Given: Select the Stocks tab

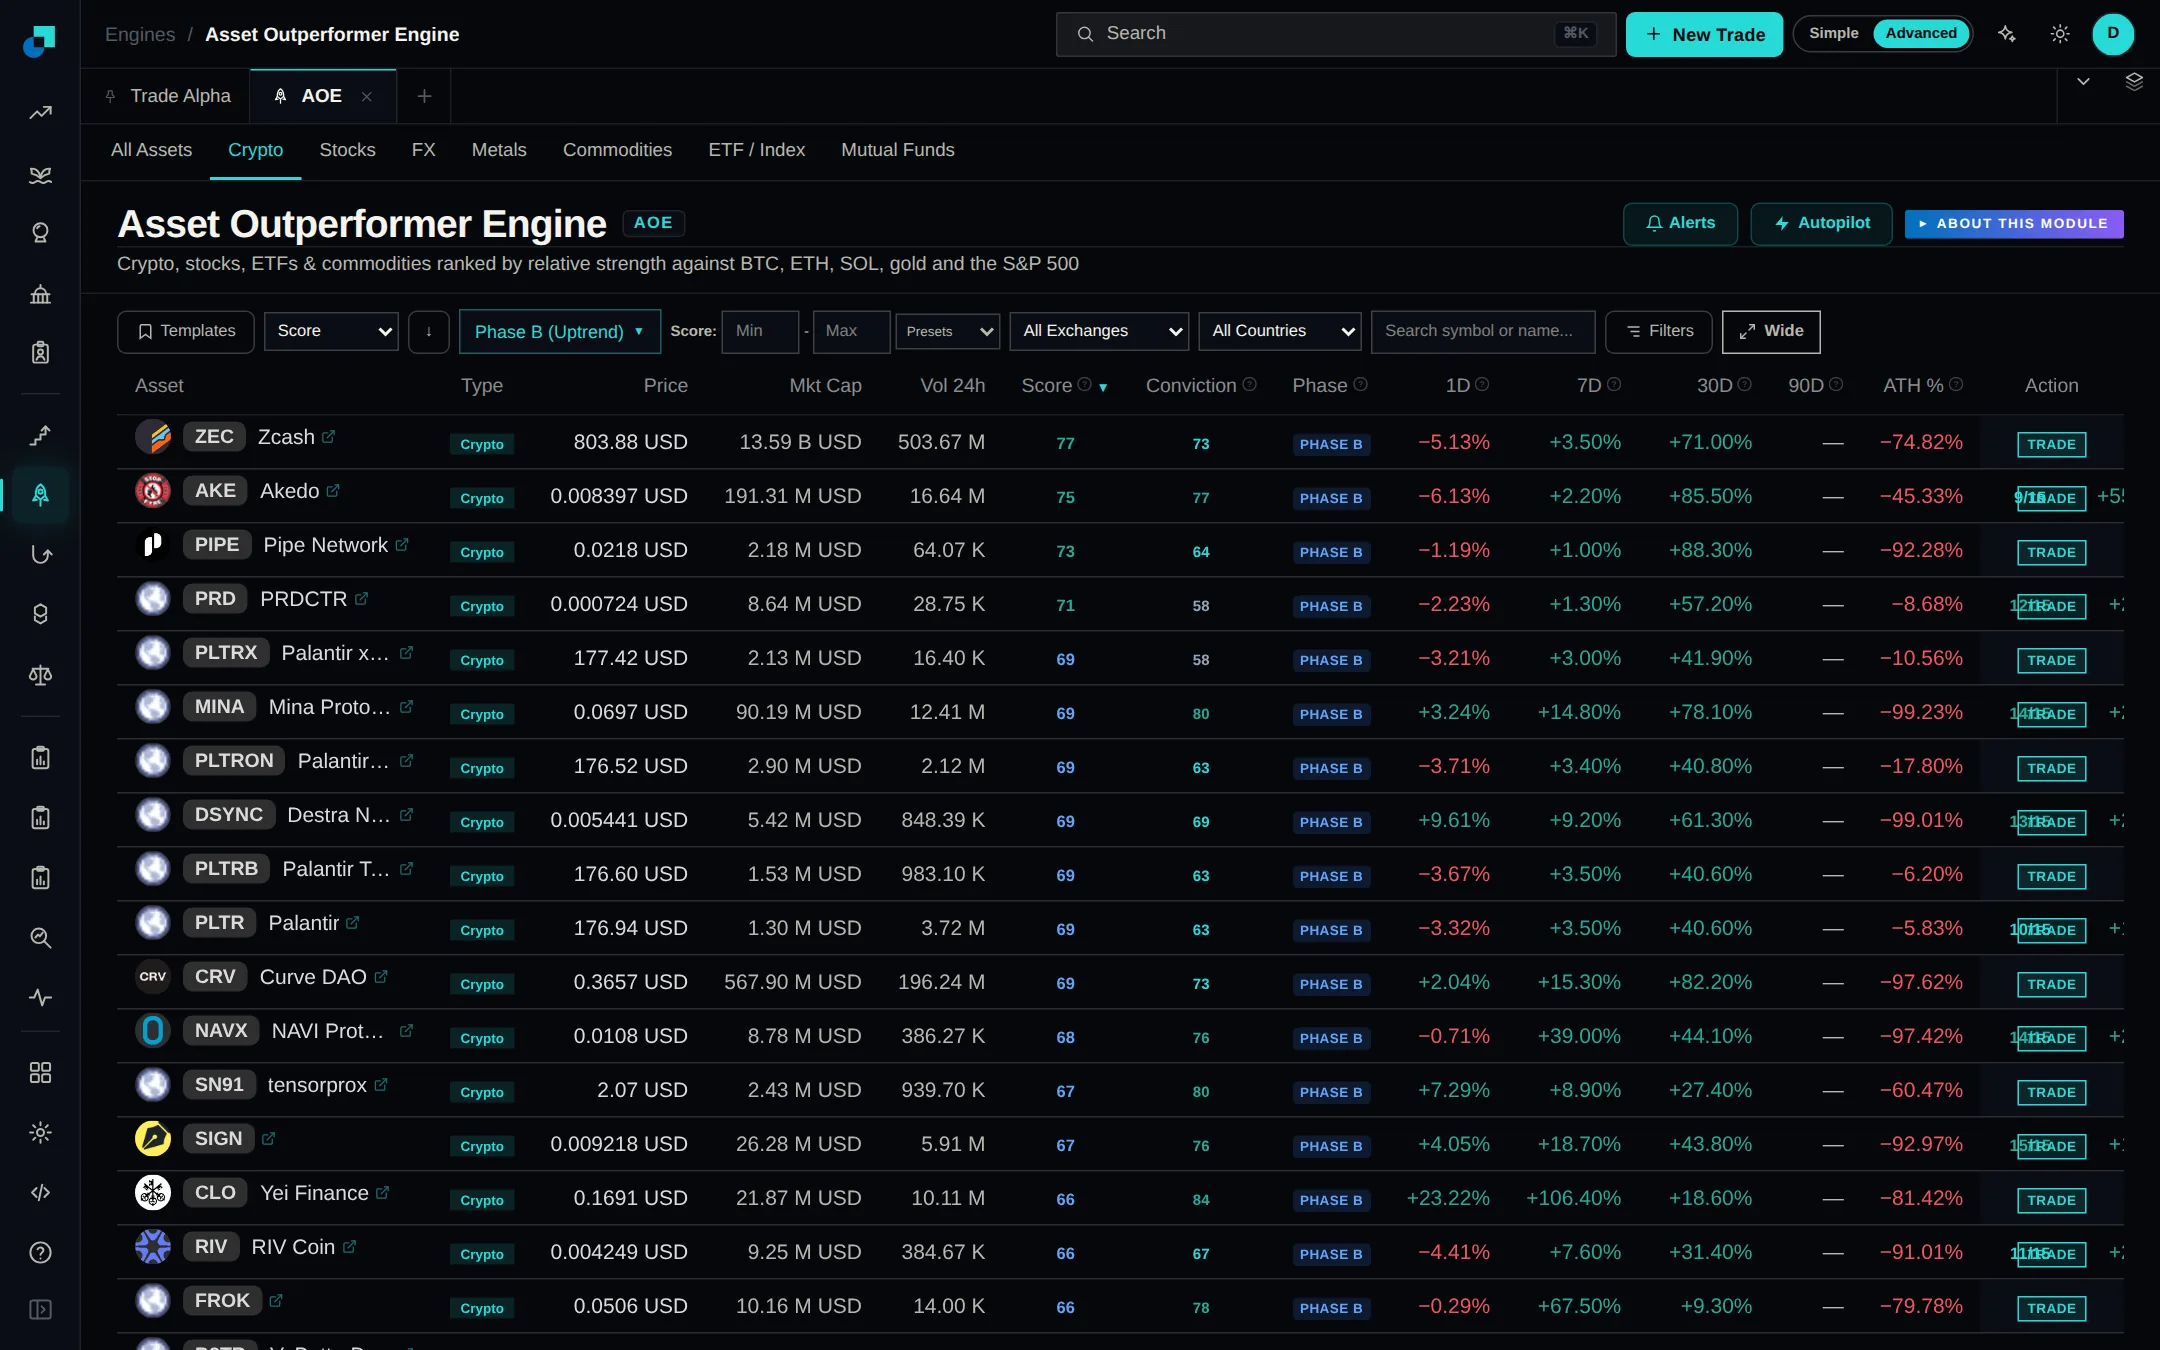Looking at the screenshot, I should [x=347, y=150].
